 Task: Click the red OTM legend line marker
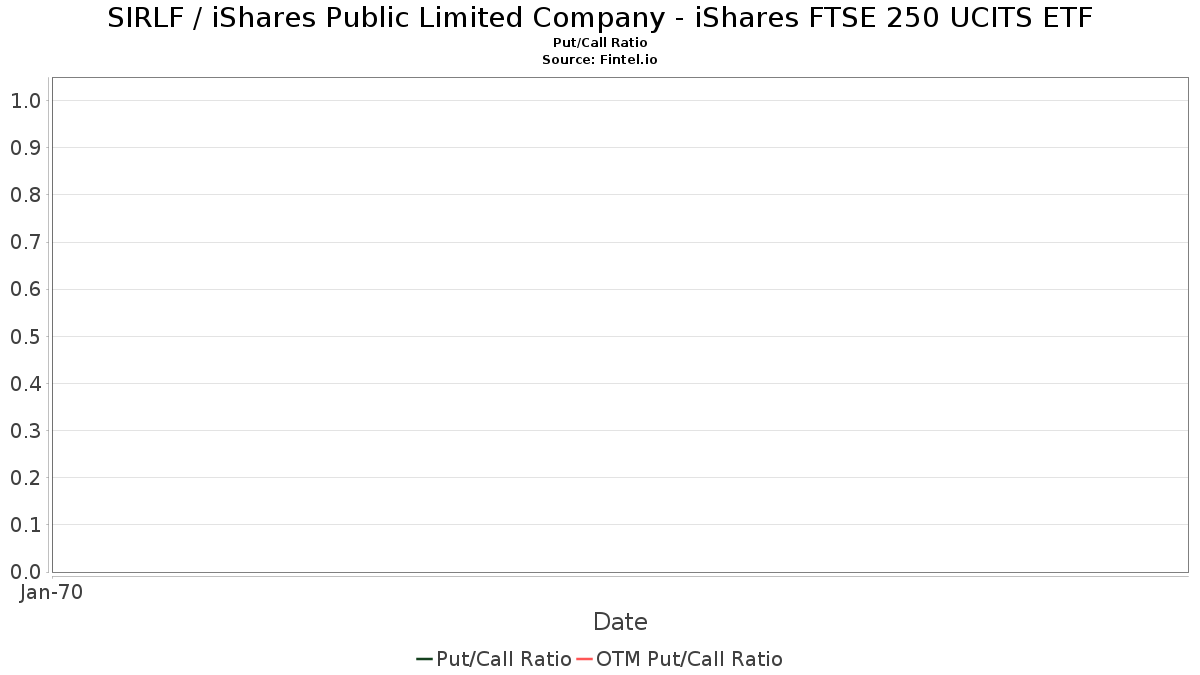pos(584,659)
